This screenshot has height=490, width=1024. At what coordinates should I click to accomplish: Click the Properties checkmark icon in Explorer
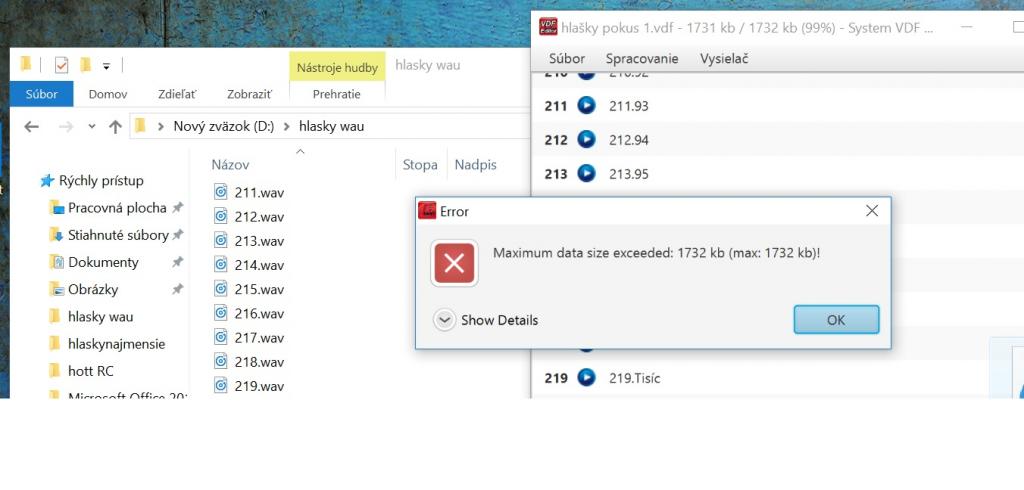61,65
